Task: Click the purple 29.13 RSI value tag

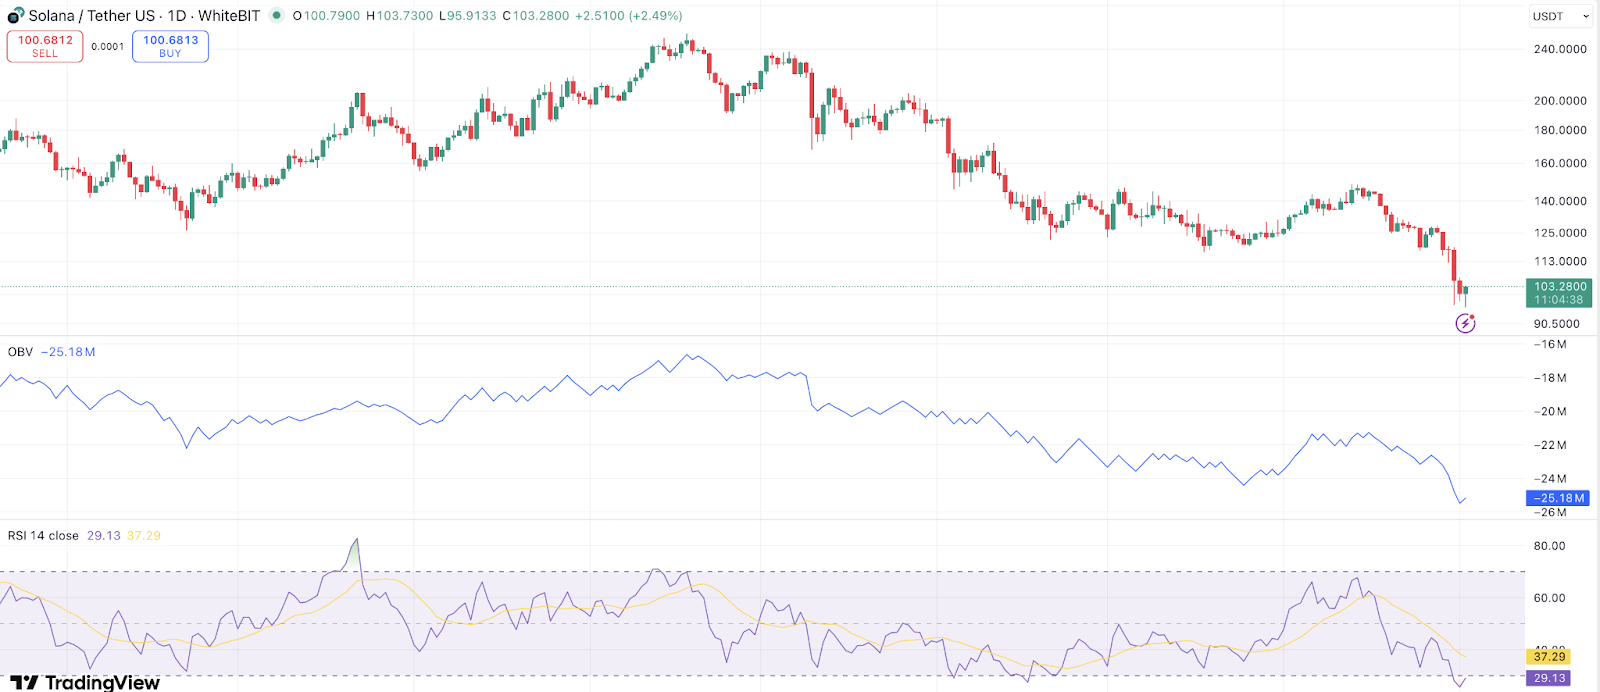Action: pyautogui.click(x=1549, y=678)
